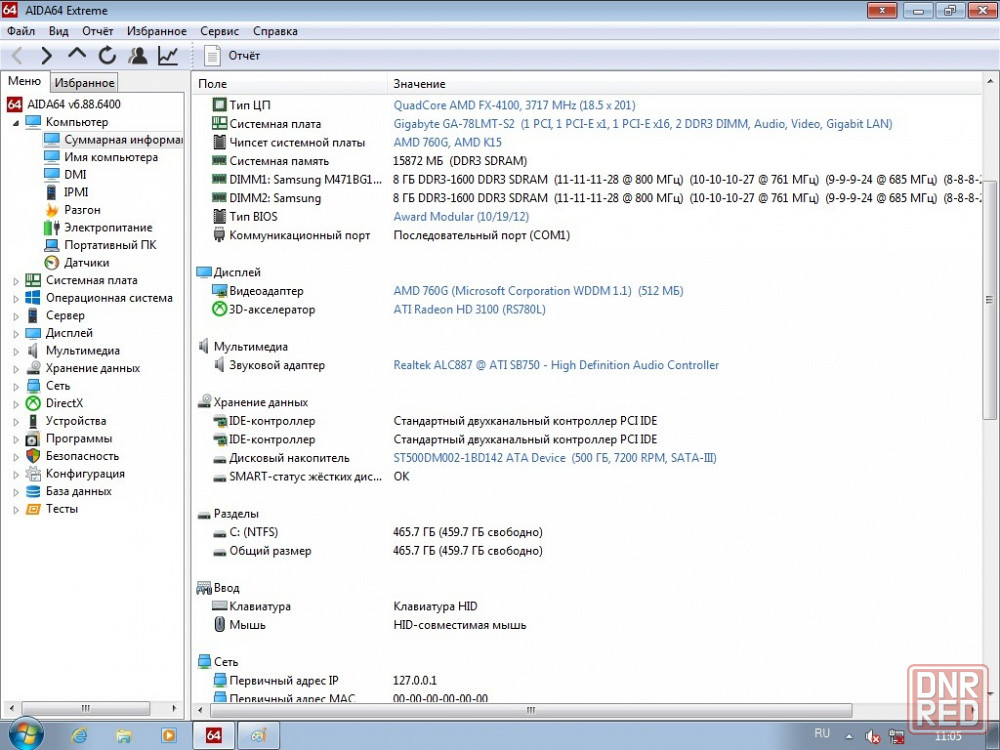Open the Сервис menu

pyautogui.click(x=219, y=31)
